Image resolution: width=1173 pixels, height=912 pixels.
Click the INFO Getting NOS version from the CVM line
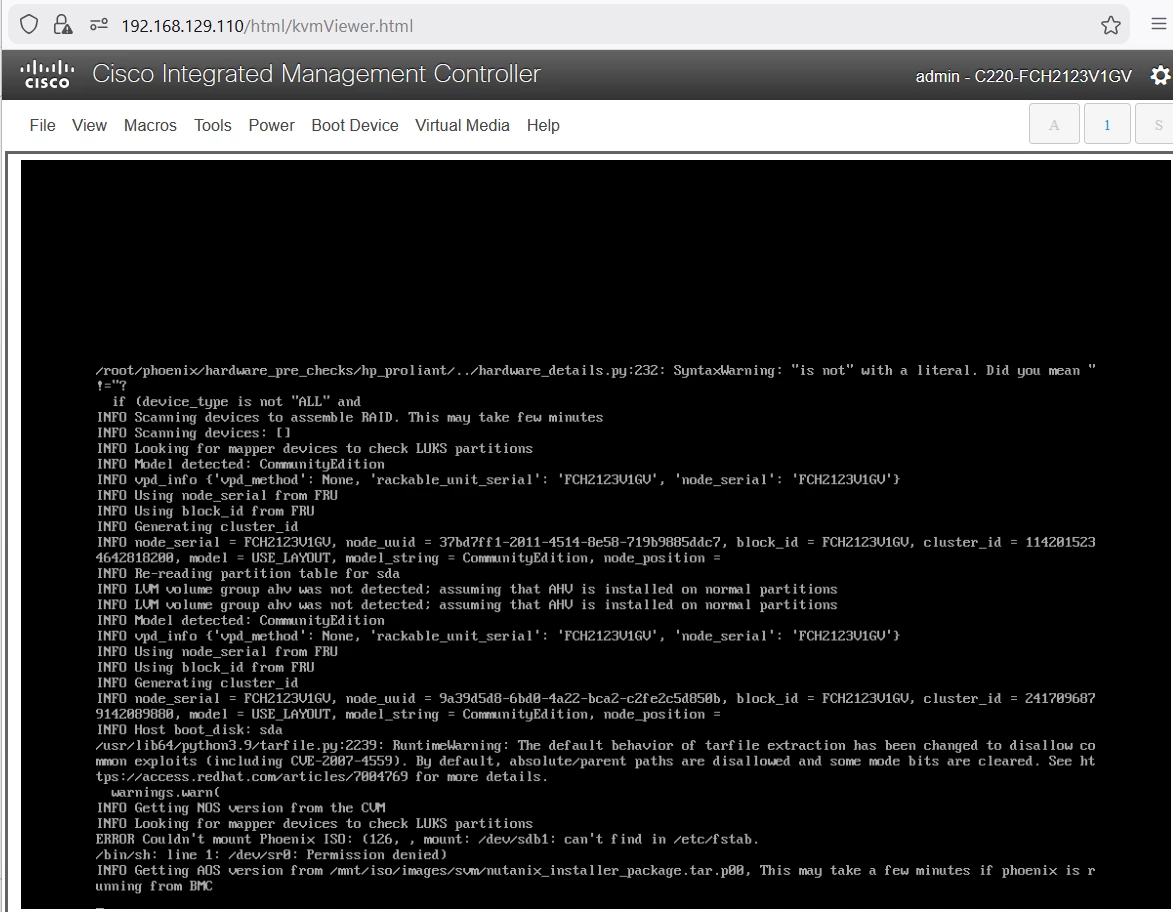point(240,807)
